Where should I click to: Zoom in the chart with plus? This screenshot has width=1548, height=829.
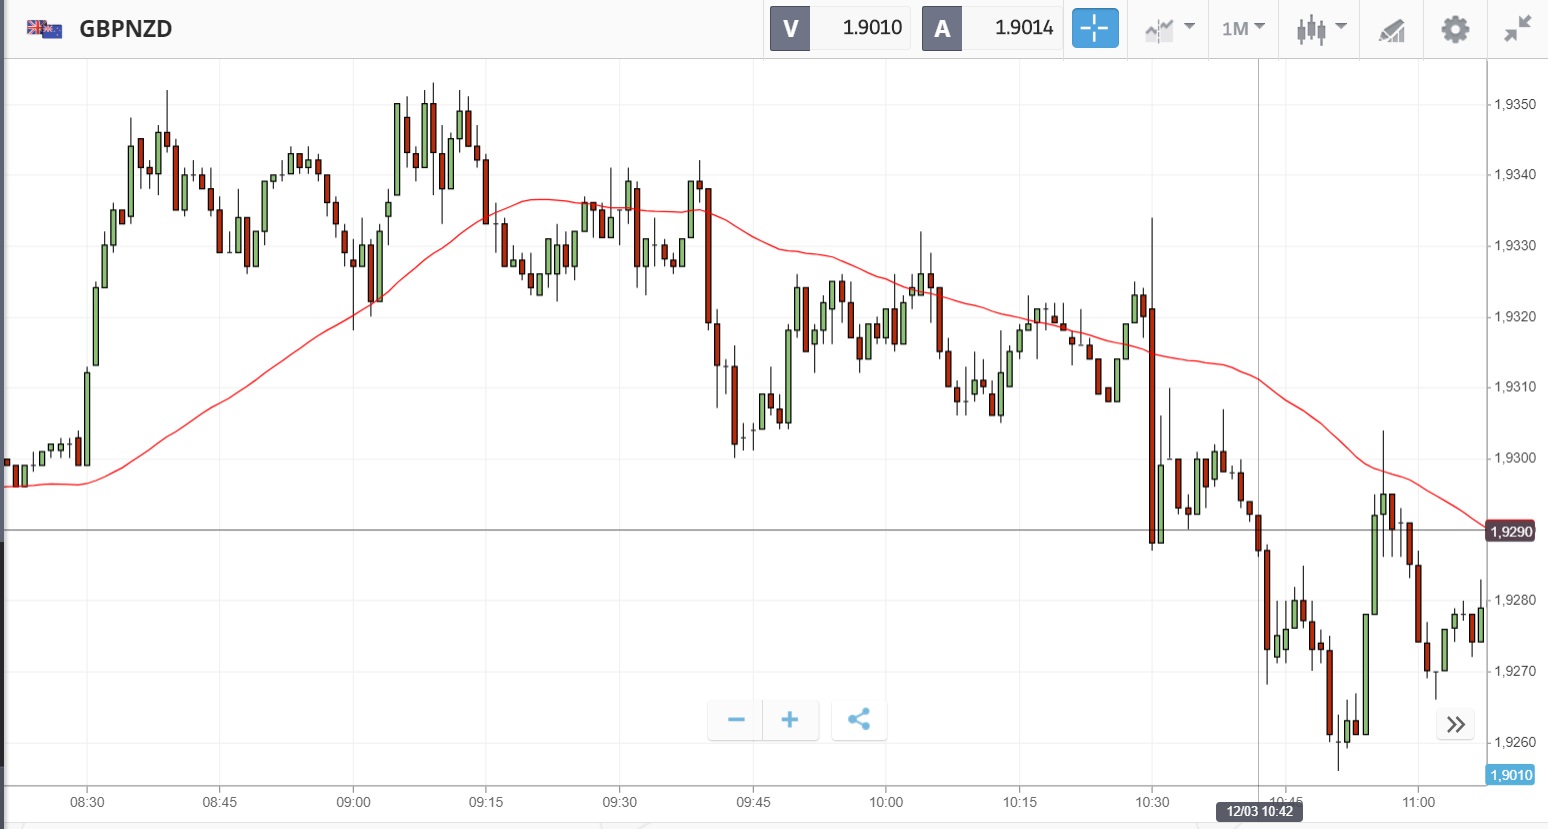tap(790, 720)
